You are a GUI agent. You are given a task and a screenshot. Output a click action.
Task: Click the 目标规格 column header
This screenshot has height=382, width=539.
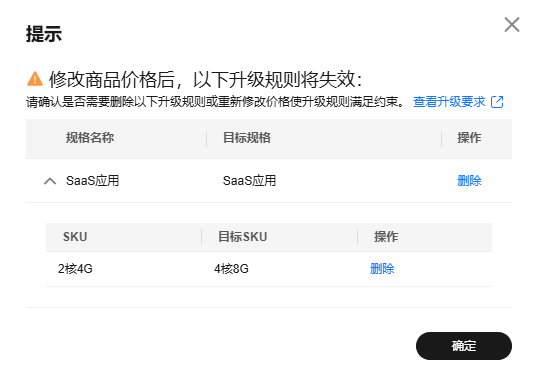[x=247, y=138]
